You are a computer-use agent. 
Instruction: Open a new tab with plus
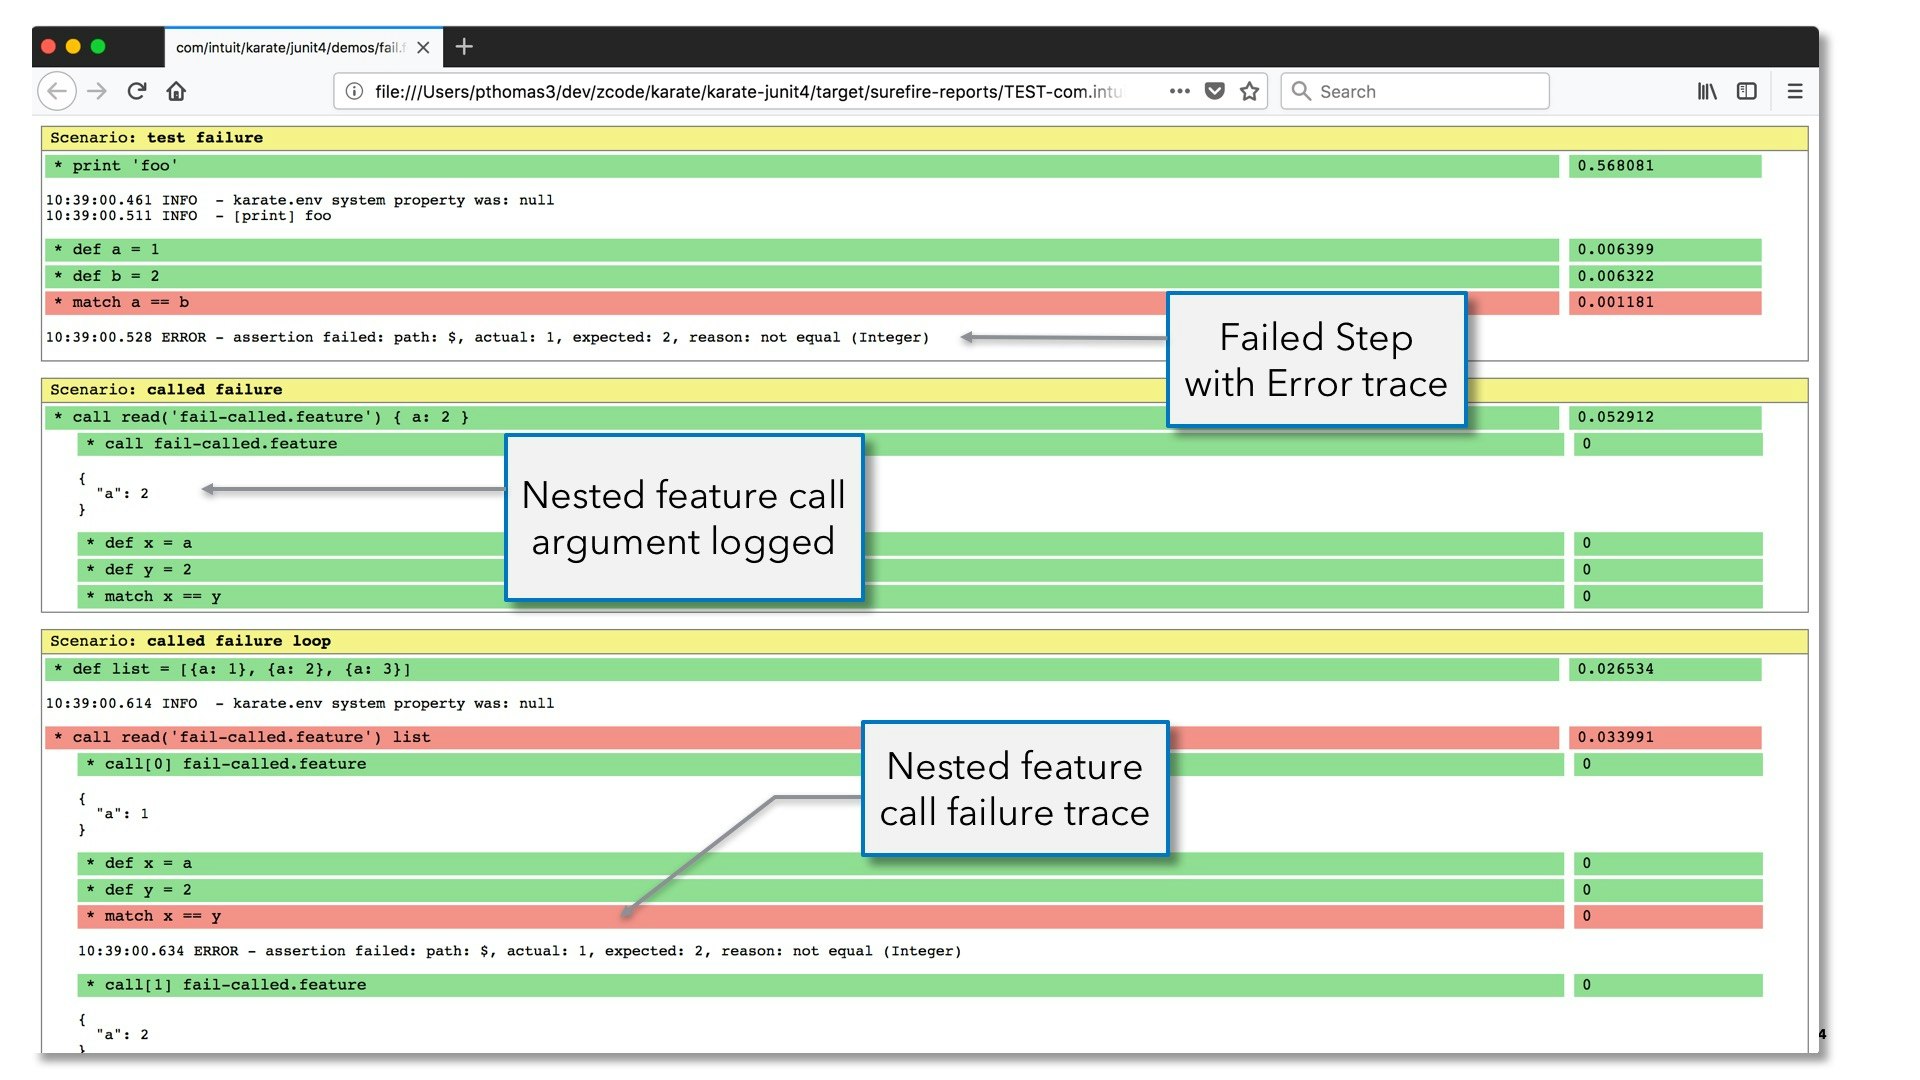click(x=463, y=46)
